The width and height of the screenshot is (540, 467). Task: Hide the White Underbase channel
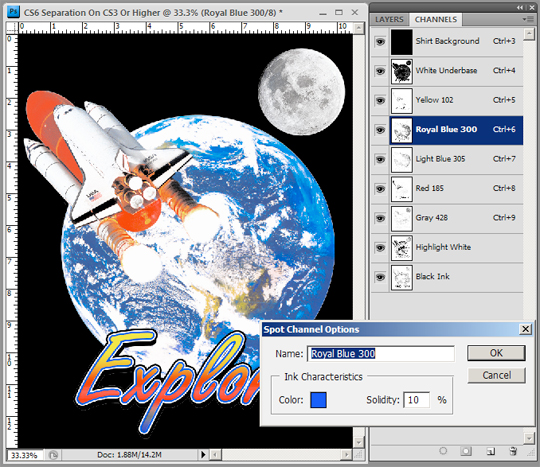[380, 71]
